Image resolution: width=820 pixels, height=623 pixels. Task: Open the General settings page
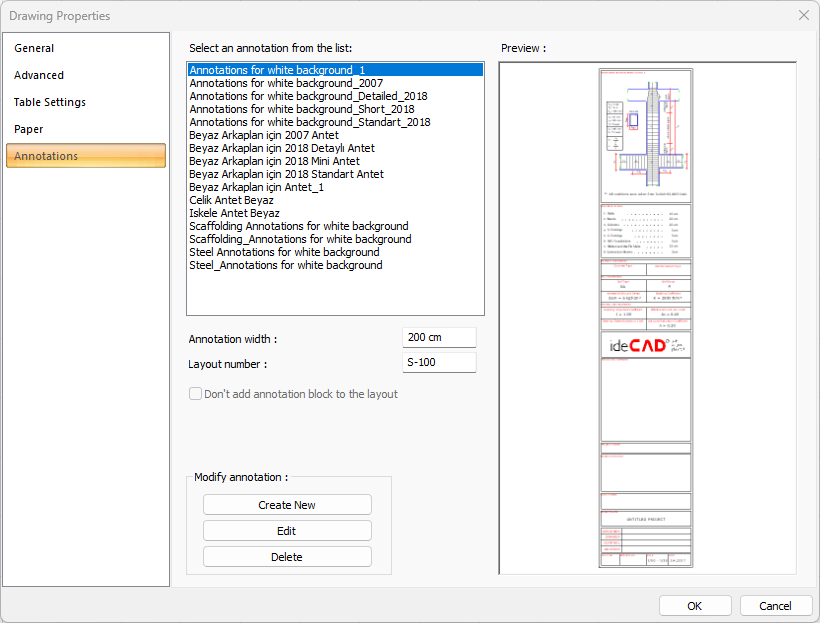(34, 48)
